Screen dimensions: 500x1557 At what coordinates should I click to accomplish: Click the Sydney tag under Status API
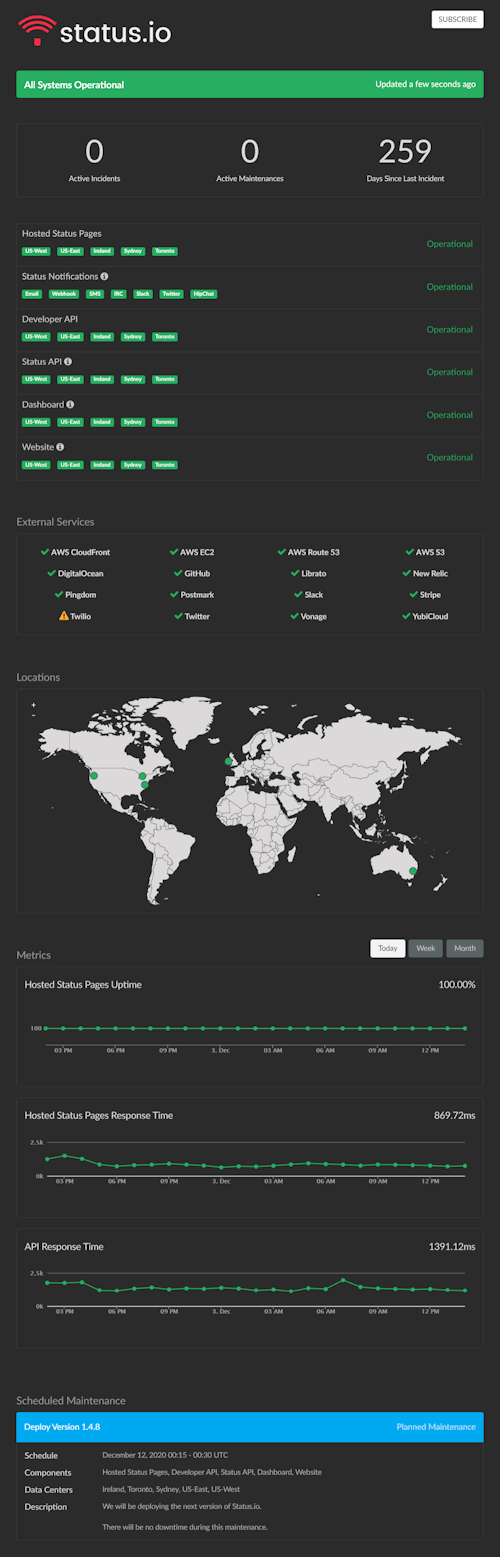pos(132,379)
